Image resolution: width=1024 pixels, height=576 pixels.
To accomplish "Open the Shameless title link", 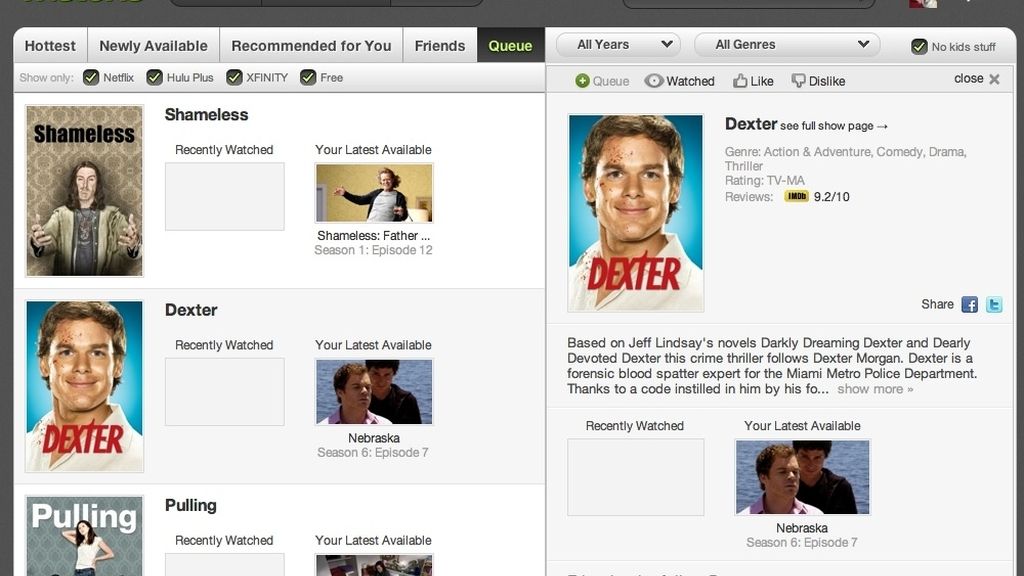I will click(x=206, y=115).
